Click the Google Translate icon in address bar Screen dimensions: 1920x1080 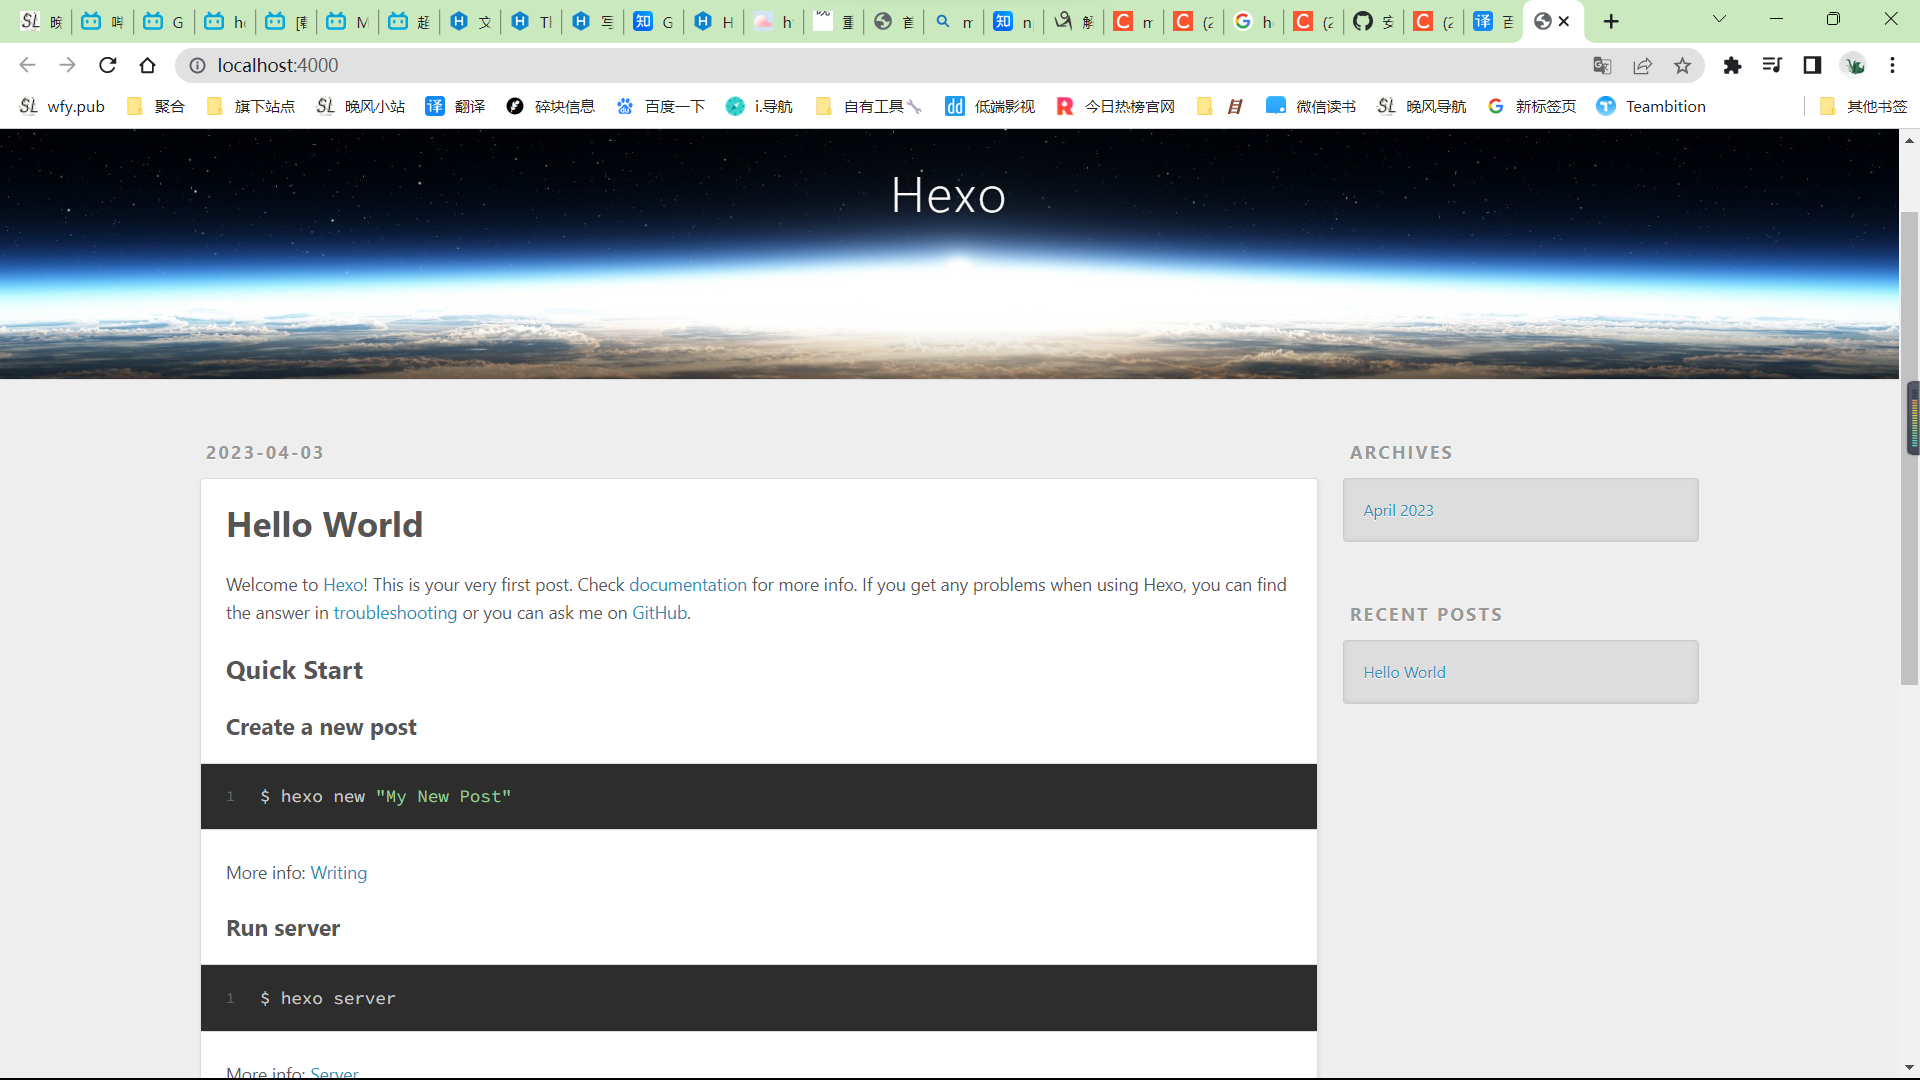[1602, 65]
